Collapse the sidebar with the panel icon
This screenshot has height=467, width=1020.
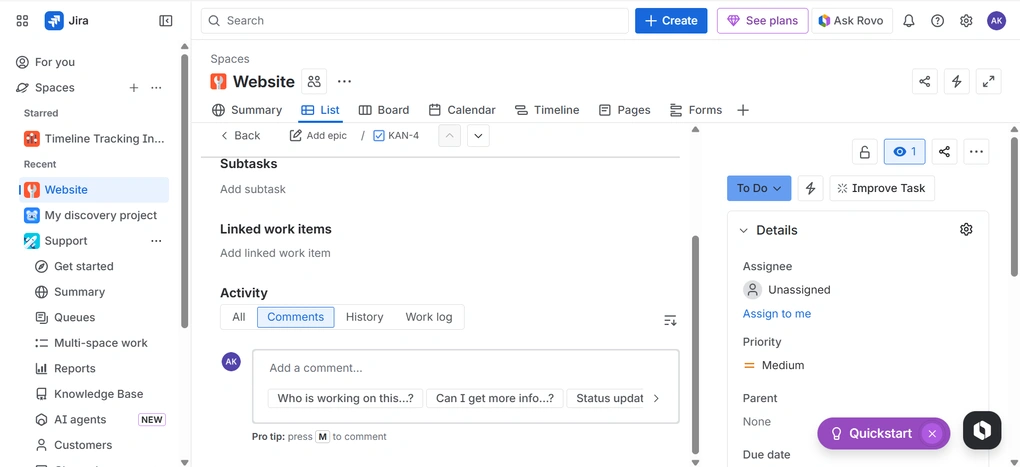tap(166, 21)
